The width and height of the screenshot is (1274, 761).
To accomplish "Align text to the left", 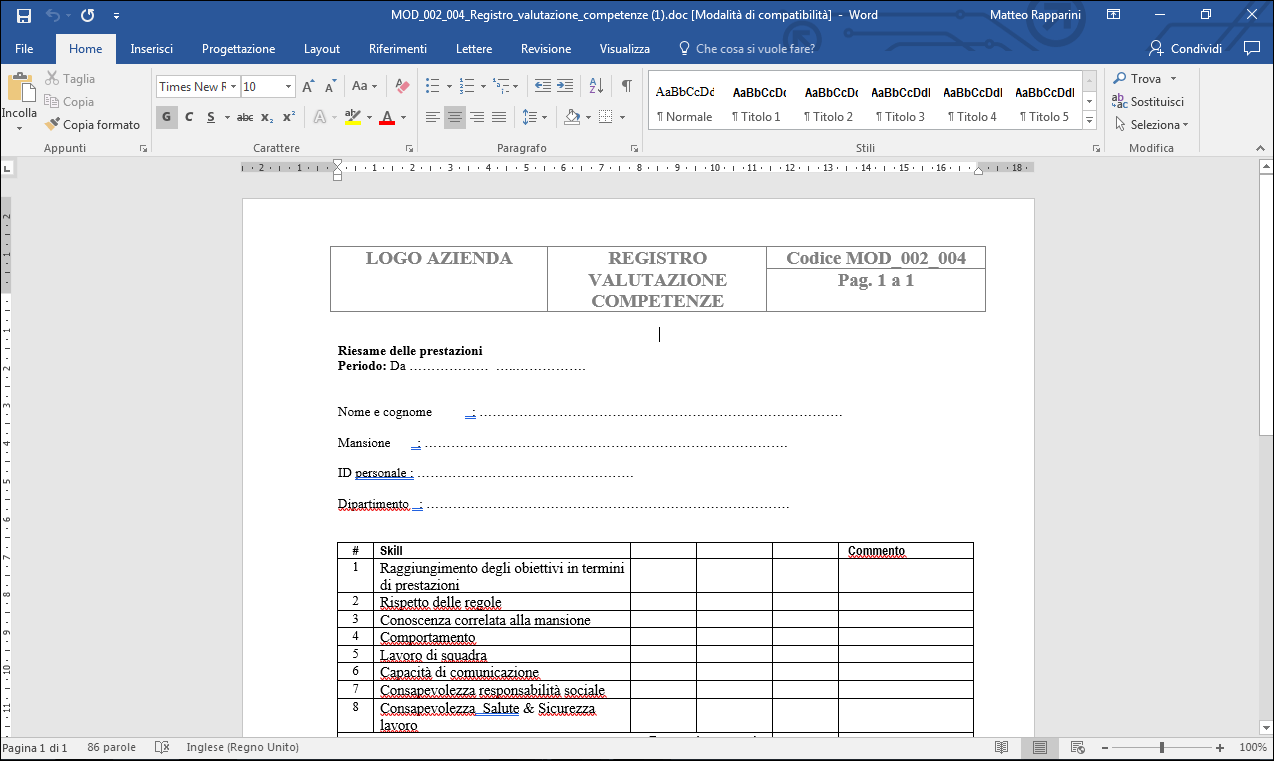I will (432, 118).
